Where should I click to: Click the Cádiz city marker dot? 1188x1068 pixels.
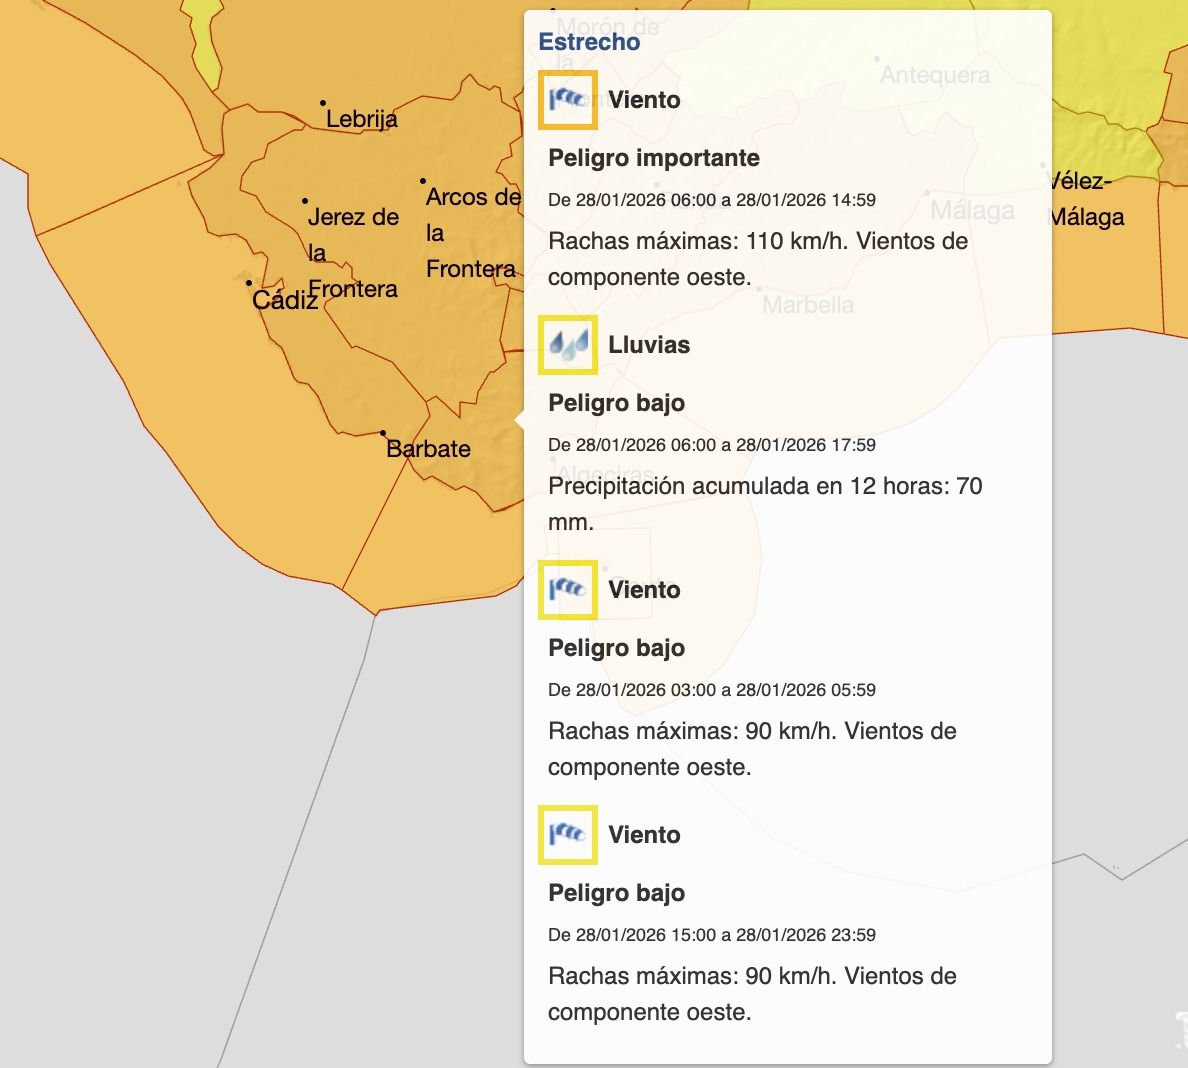249,283
